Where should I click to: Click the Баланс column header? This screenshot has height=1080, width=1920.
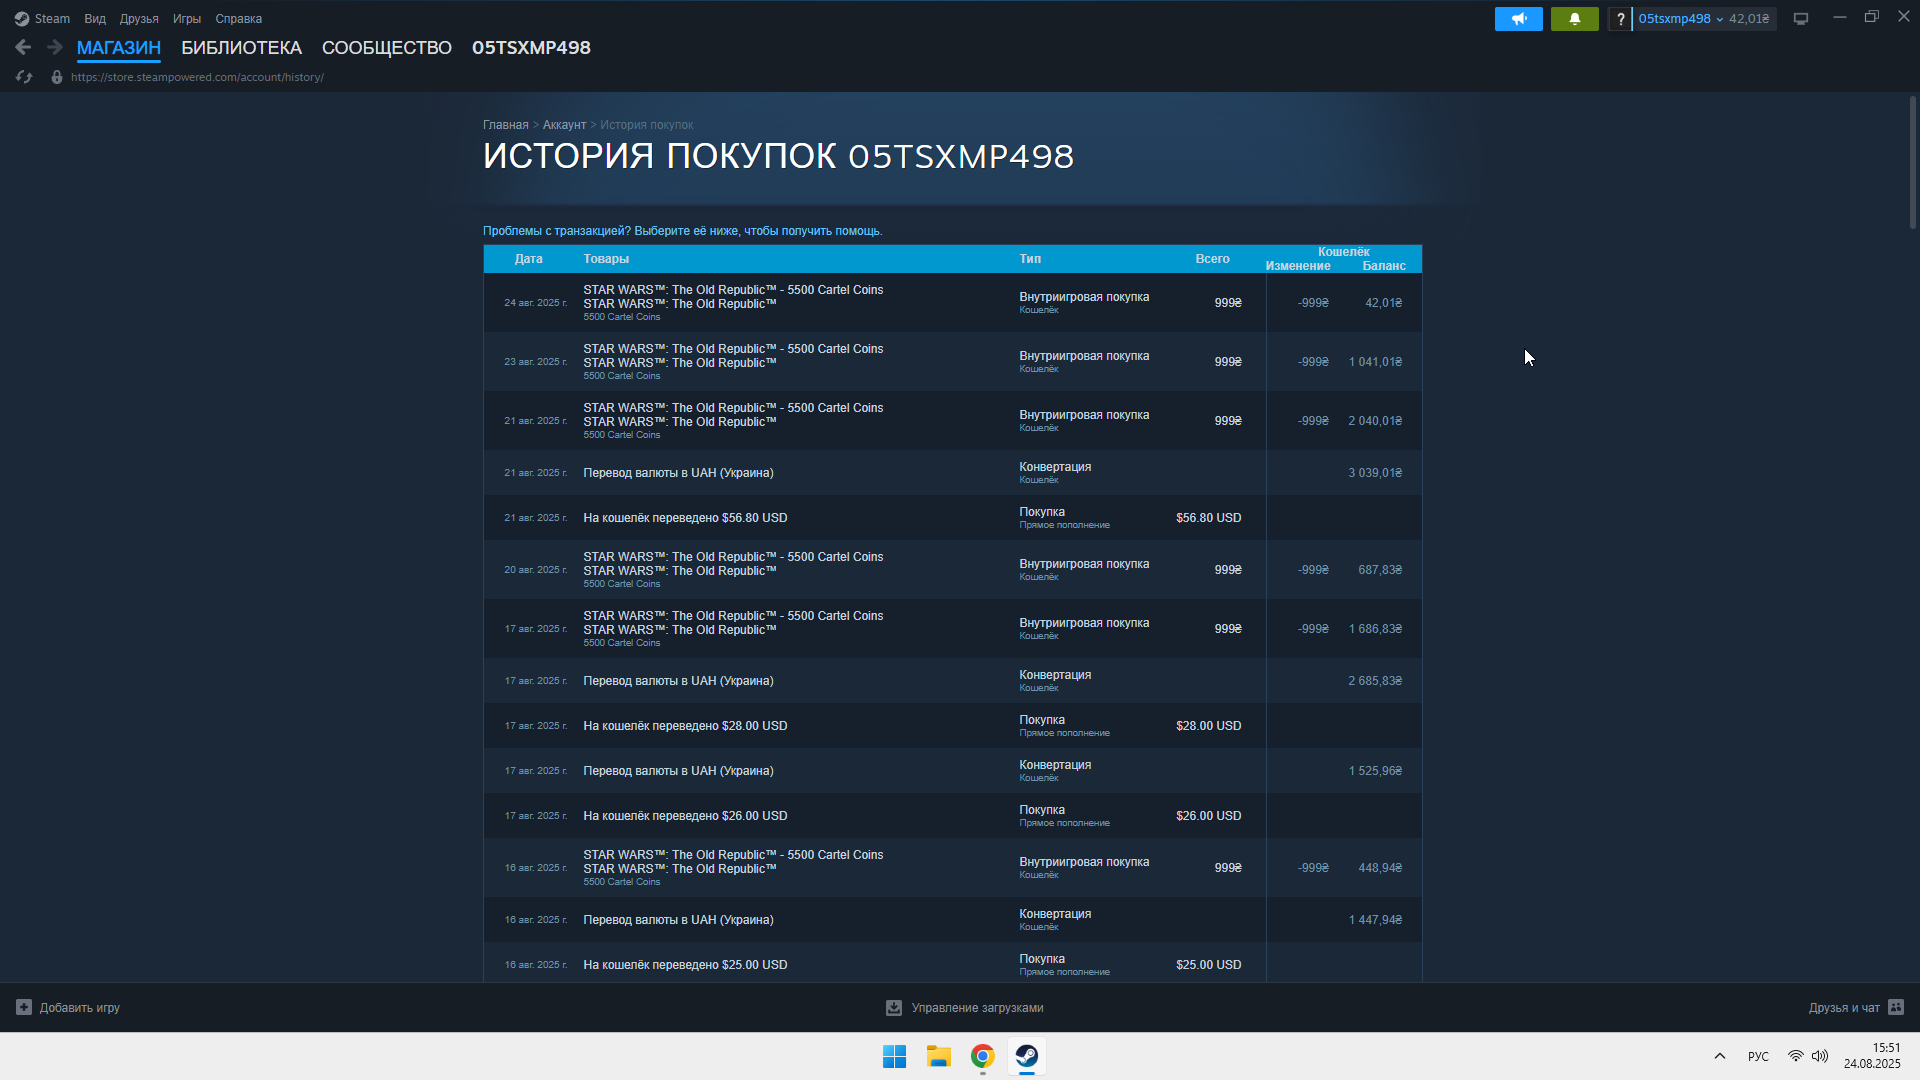1384,266
